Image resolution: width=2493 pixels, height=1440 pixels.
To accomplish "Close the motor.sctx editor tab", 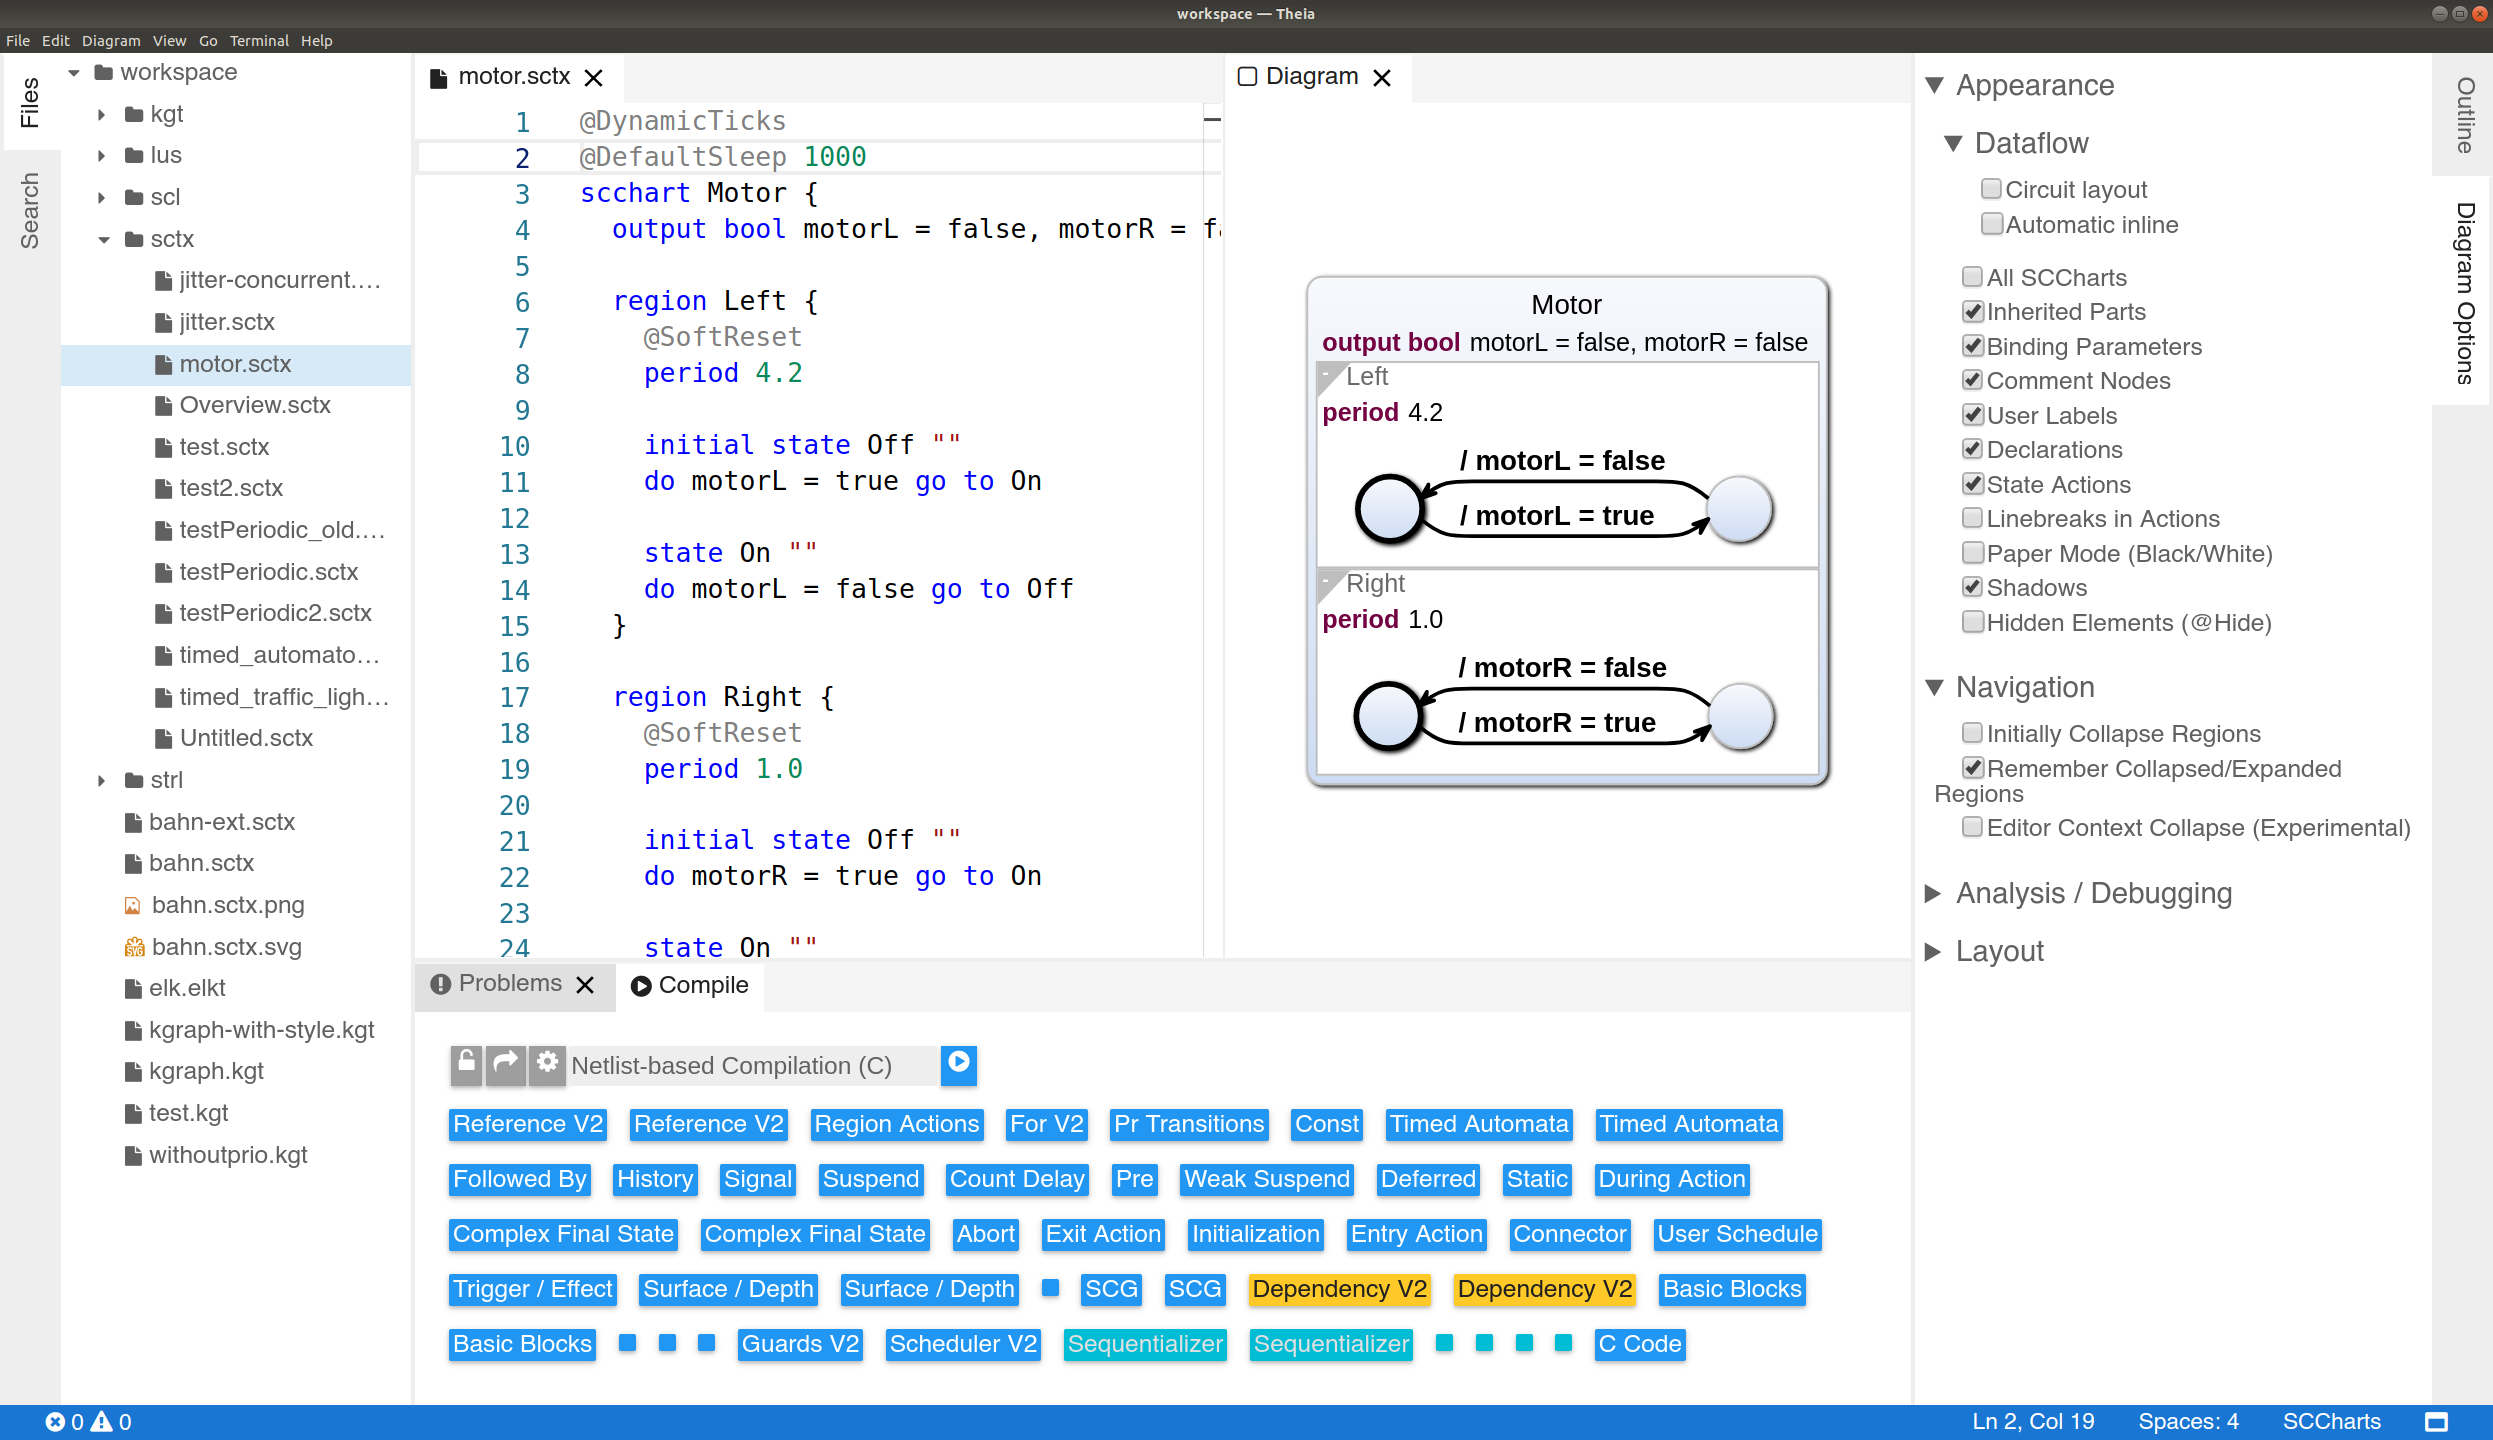I will [x=594, y=78].
